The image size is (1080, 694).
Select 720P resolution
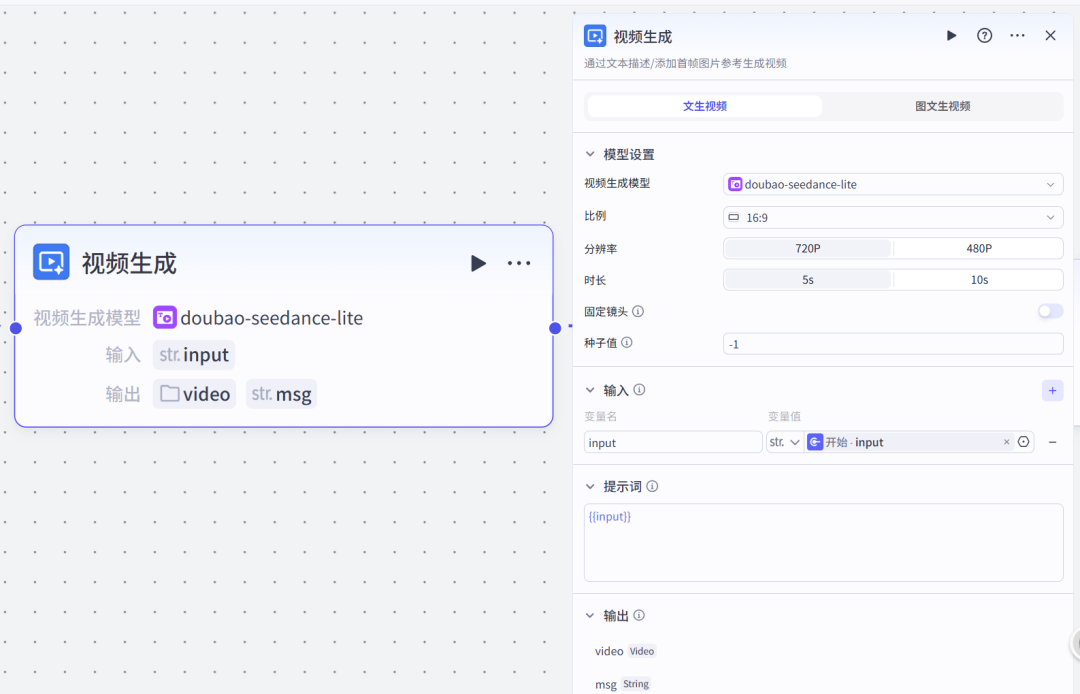[x=808, y=249]
